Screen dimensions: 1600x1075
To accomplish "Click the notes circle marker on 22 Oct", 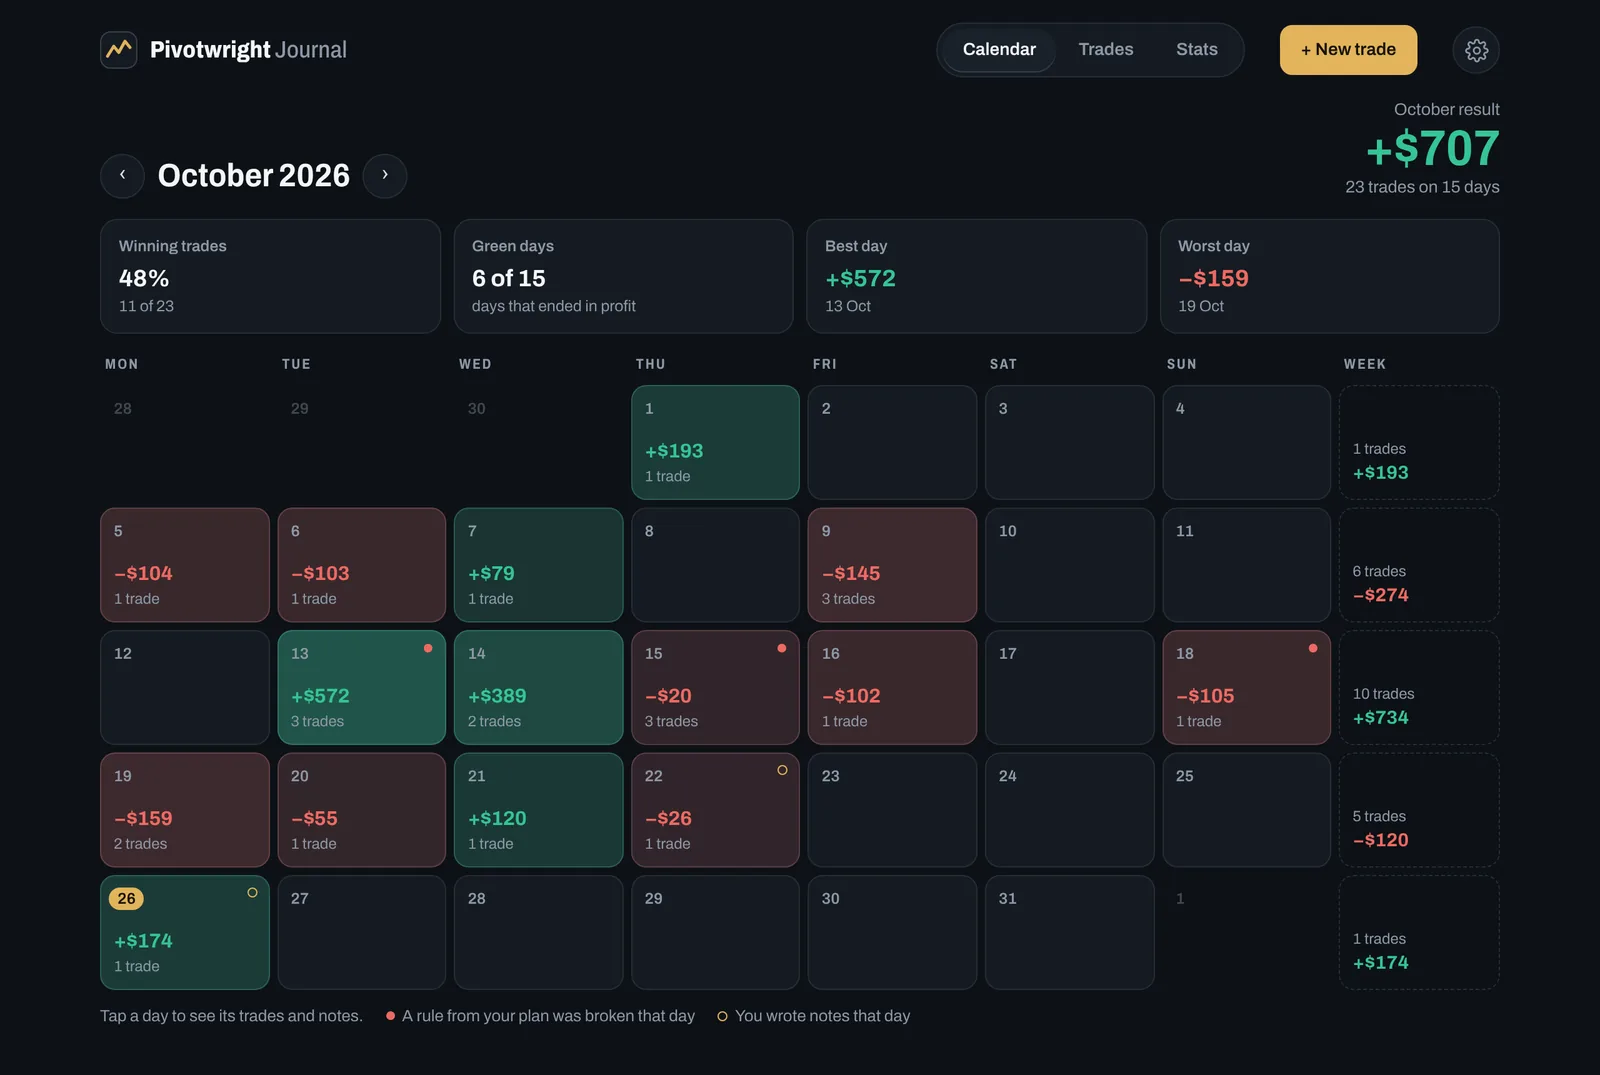I will 782,770.
